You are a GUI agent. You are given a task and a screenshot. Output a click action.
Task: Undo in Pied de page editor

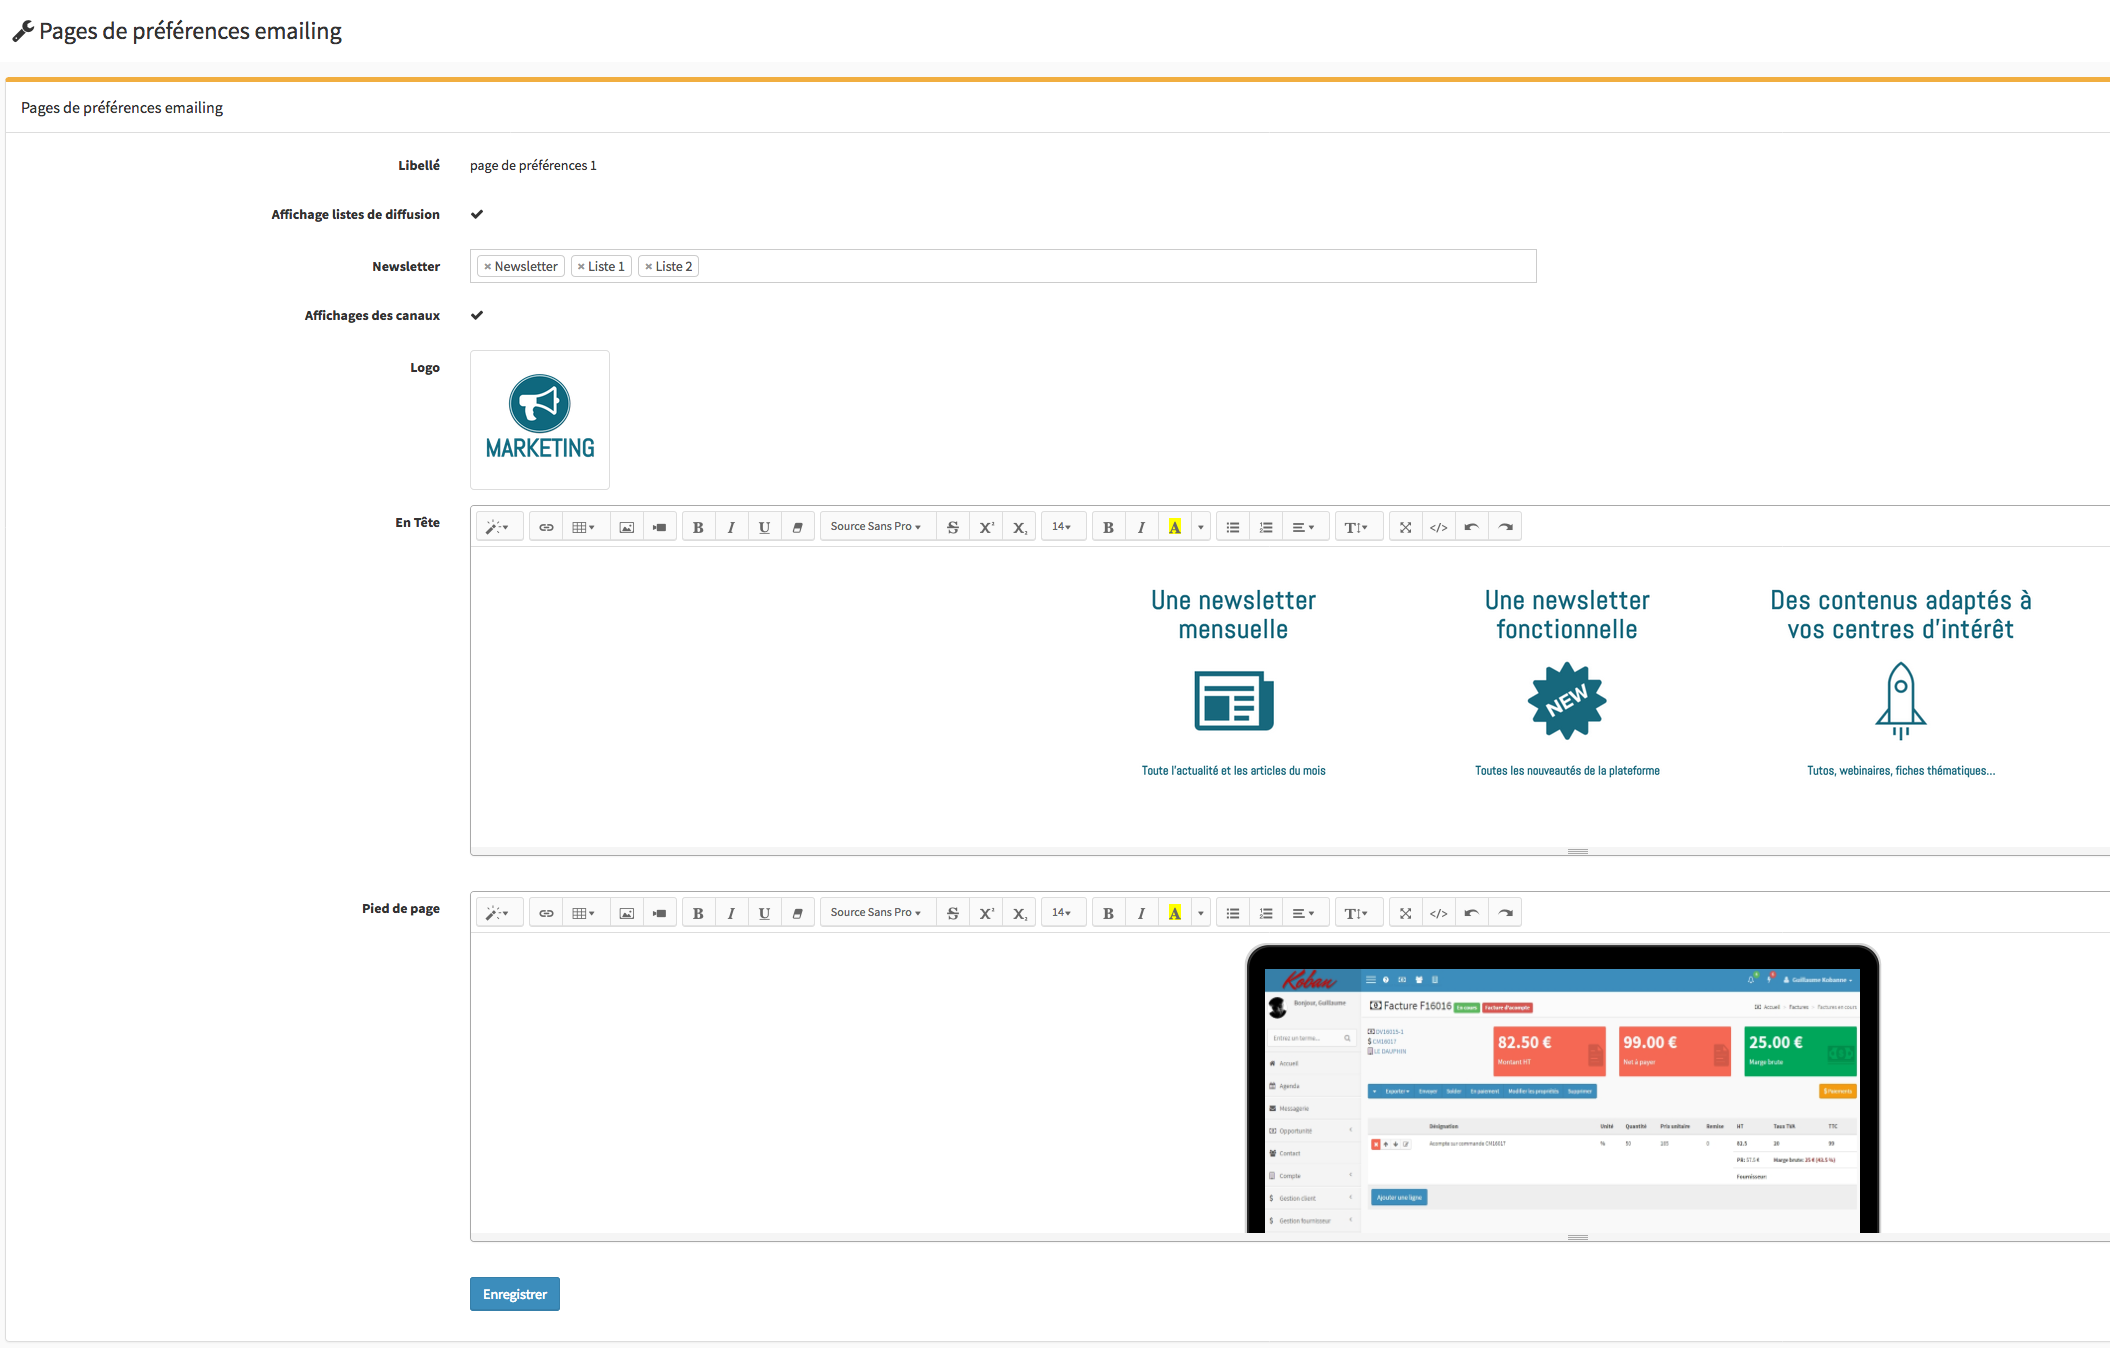click(1471, 913)
